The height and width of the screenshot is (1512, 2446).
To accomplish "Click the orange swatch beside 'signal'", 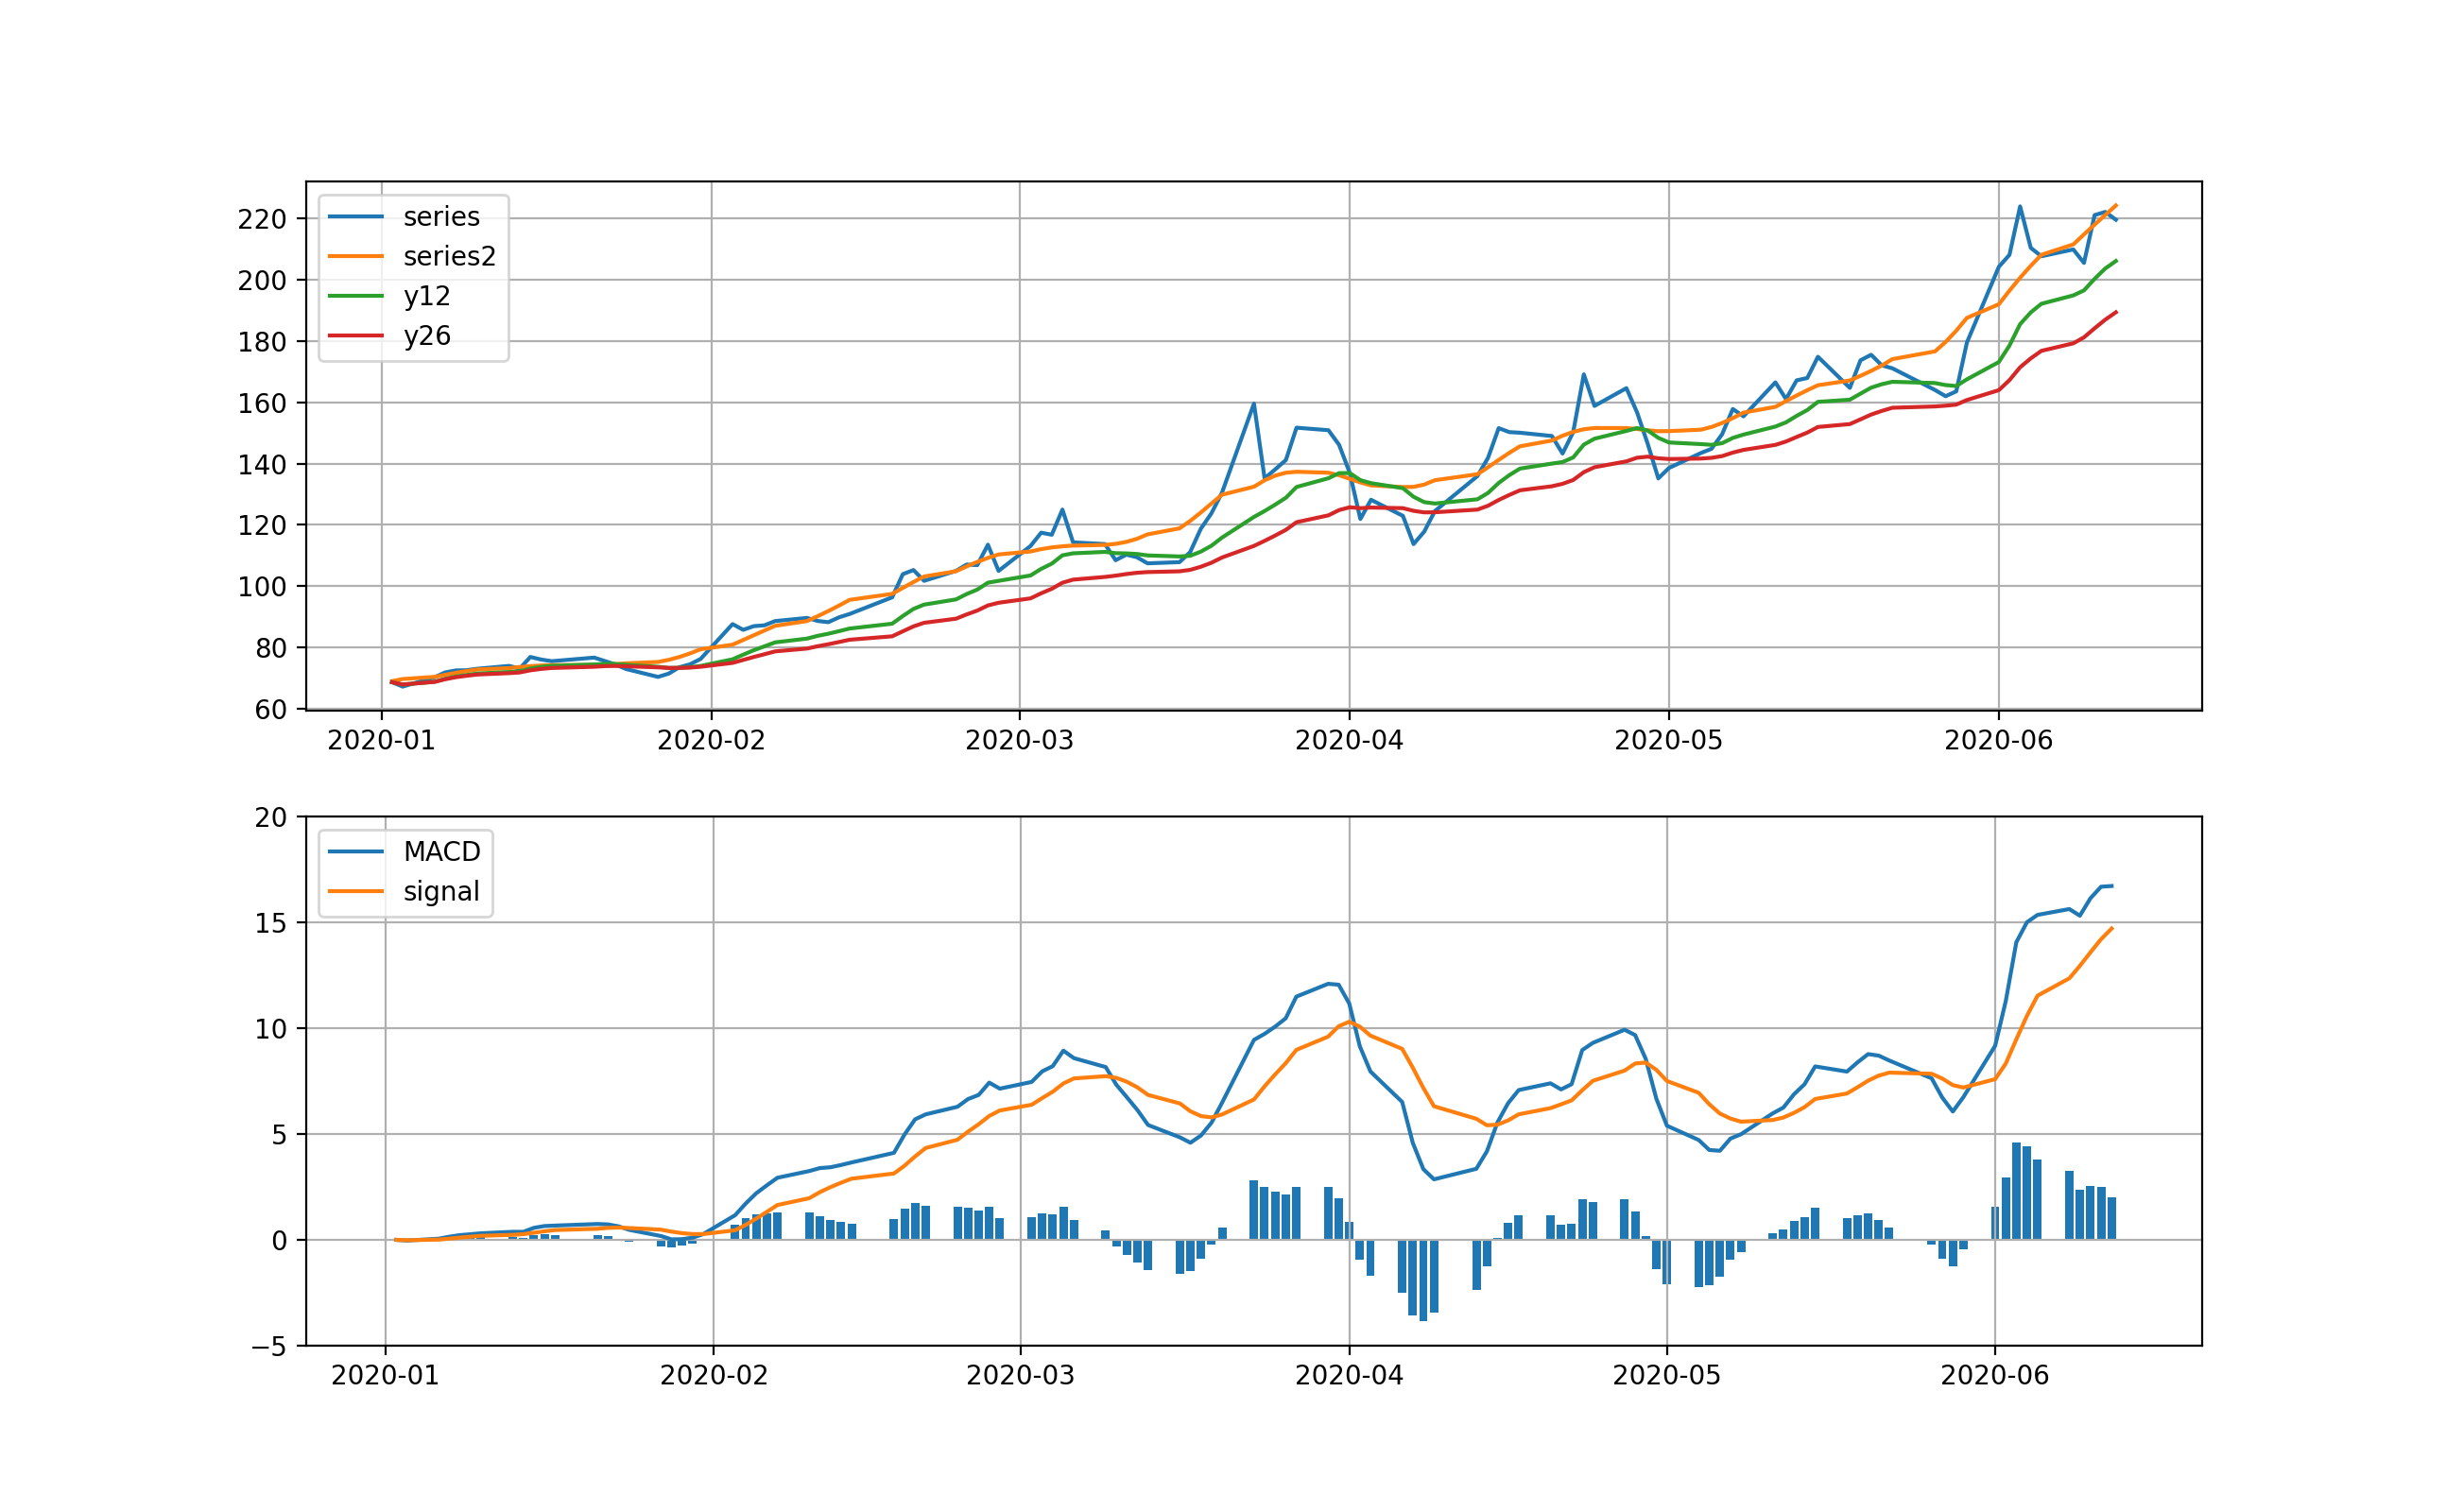I will [x=355, y=892].
